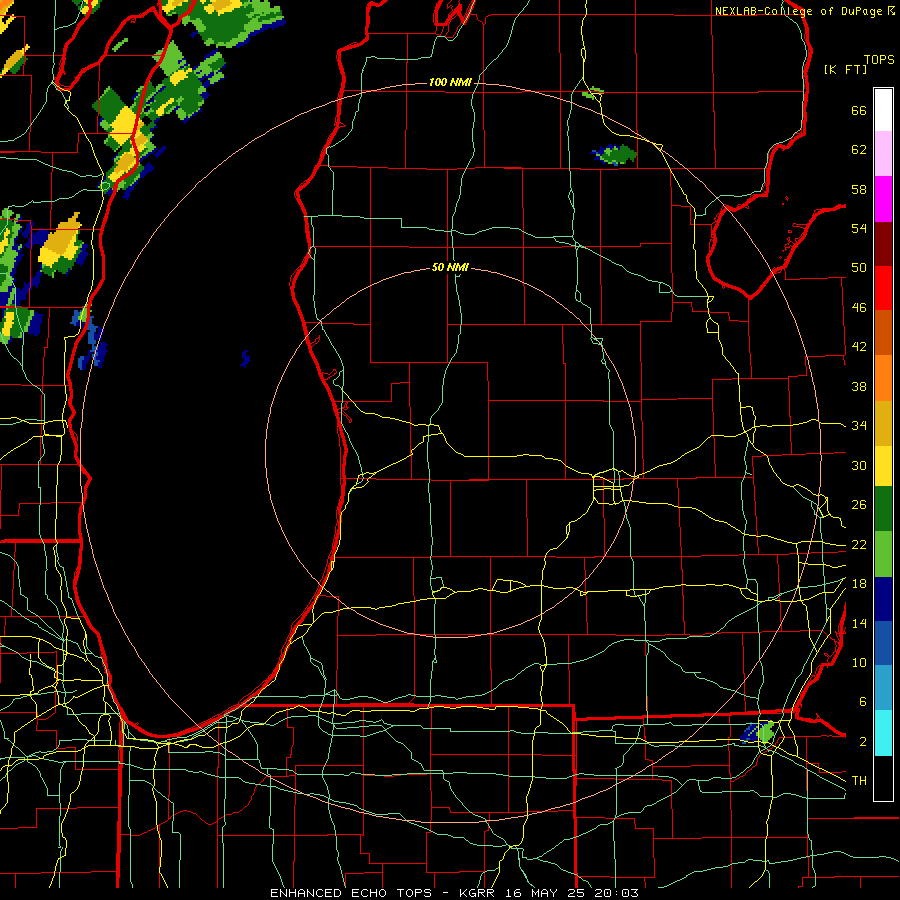The image size is (900, 900).
Task: Select the cyan legend swatch above 2
Action: pos(883,733)
